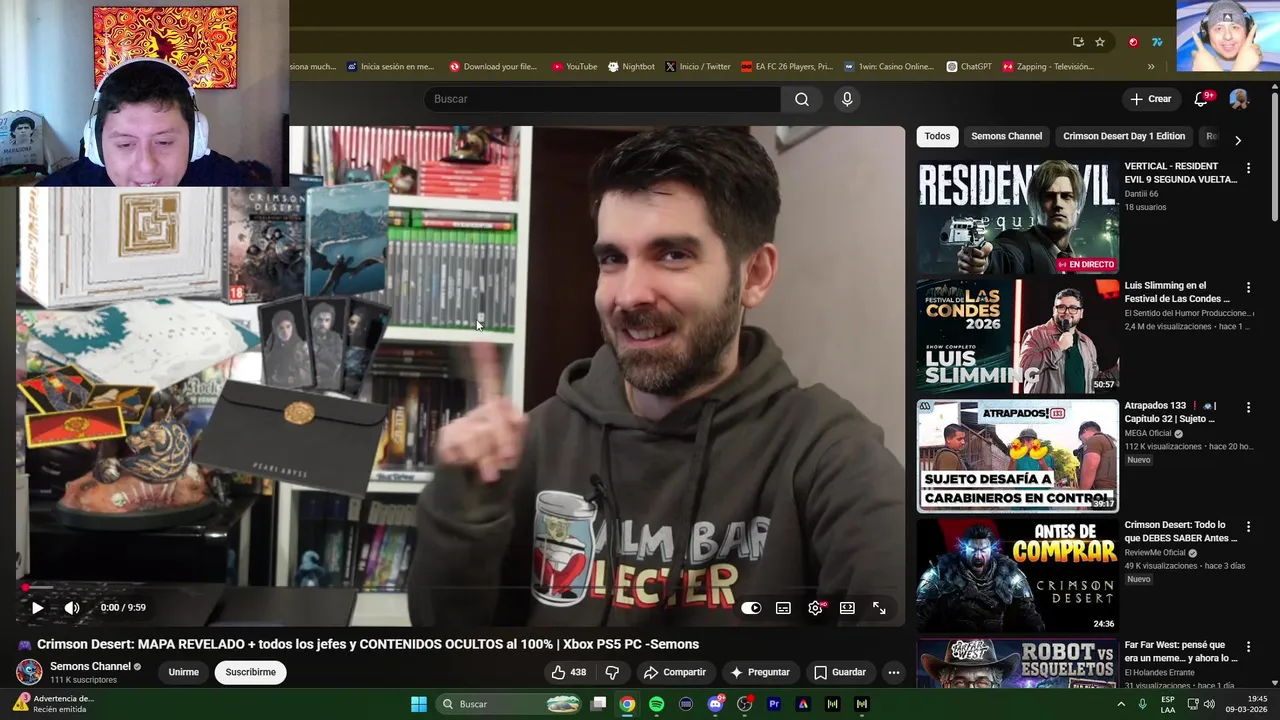Open options for Crimson Desert ReviewMe video

[x=1248, y=527]
